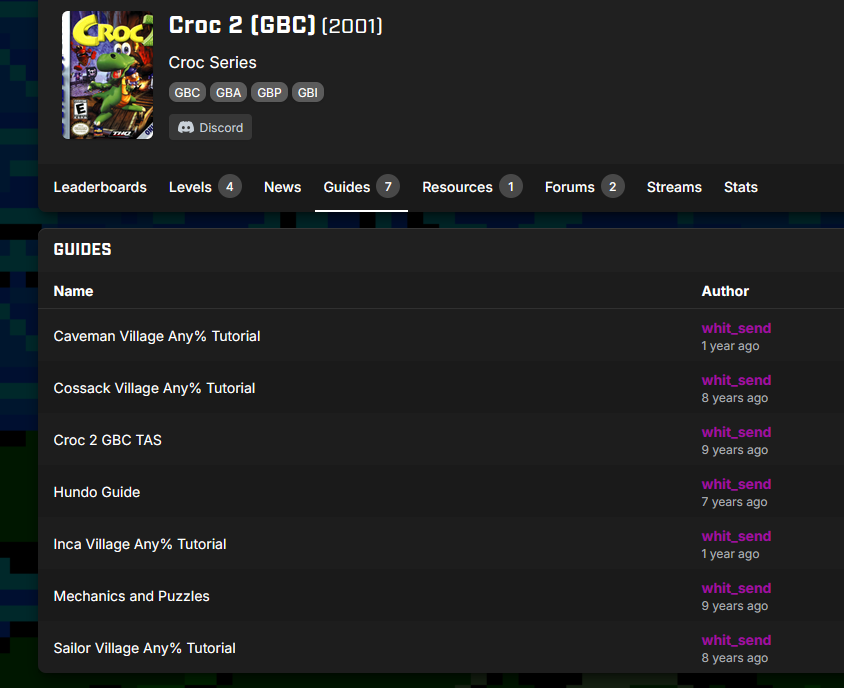Screen dimensions: 844x688
Task: Open Cossack Village Any% Tutorial guide
Action: click(x=154, y=389)
